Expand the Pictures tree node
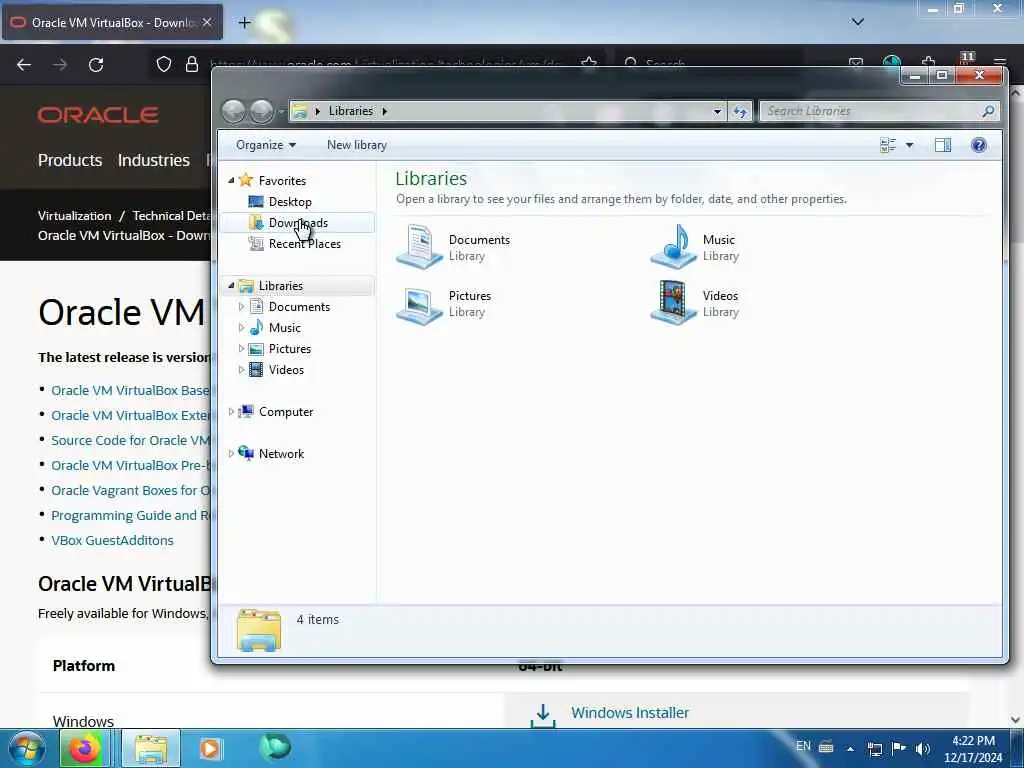The width and height of the screenshot is (1024, 768). (241, 349)
